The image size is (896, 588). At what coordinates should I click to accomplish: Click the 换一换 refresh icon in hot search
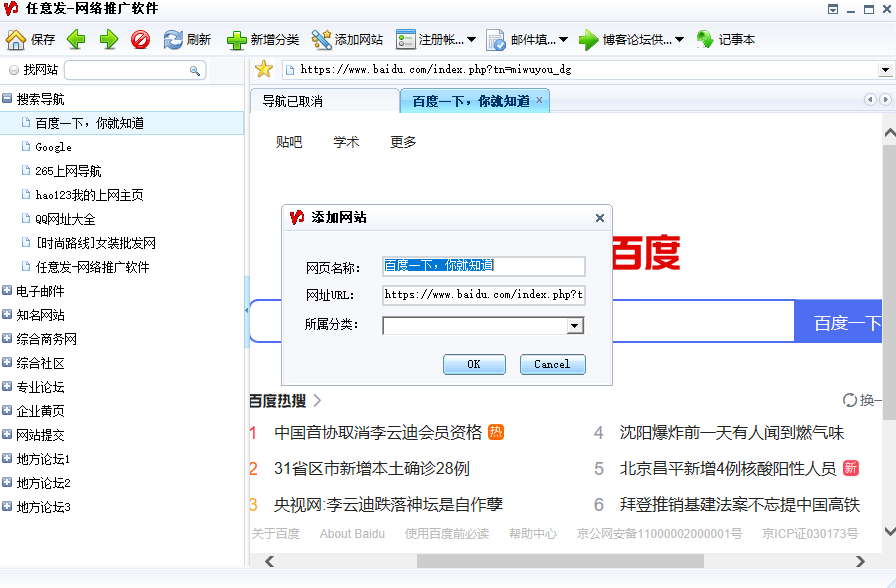(x=850, y=400)
